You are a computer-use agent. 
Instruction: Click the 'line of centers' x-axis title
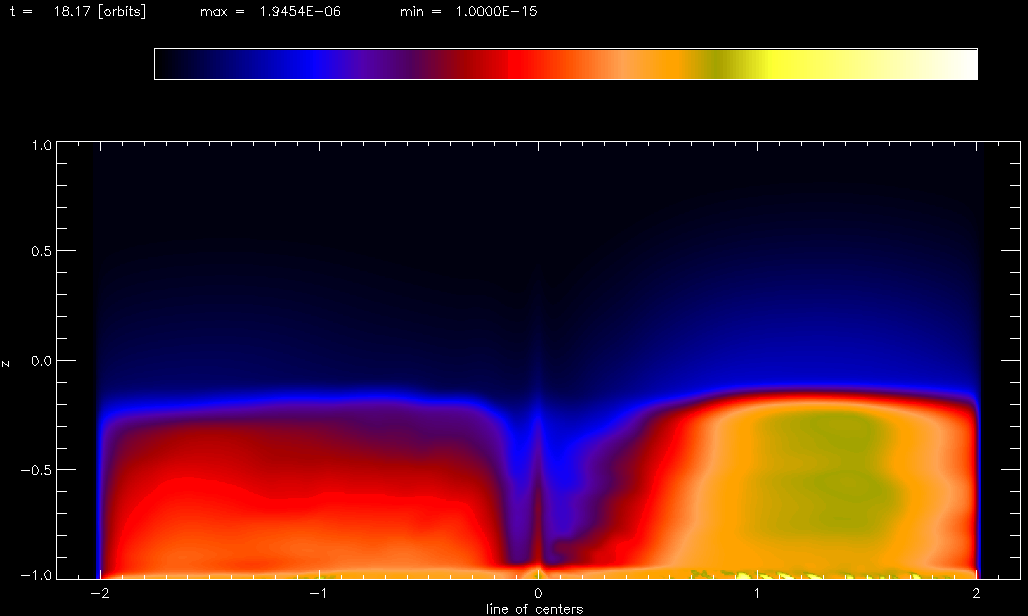pos(534,608)
